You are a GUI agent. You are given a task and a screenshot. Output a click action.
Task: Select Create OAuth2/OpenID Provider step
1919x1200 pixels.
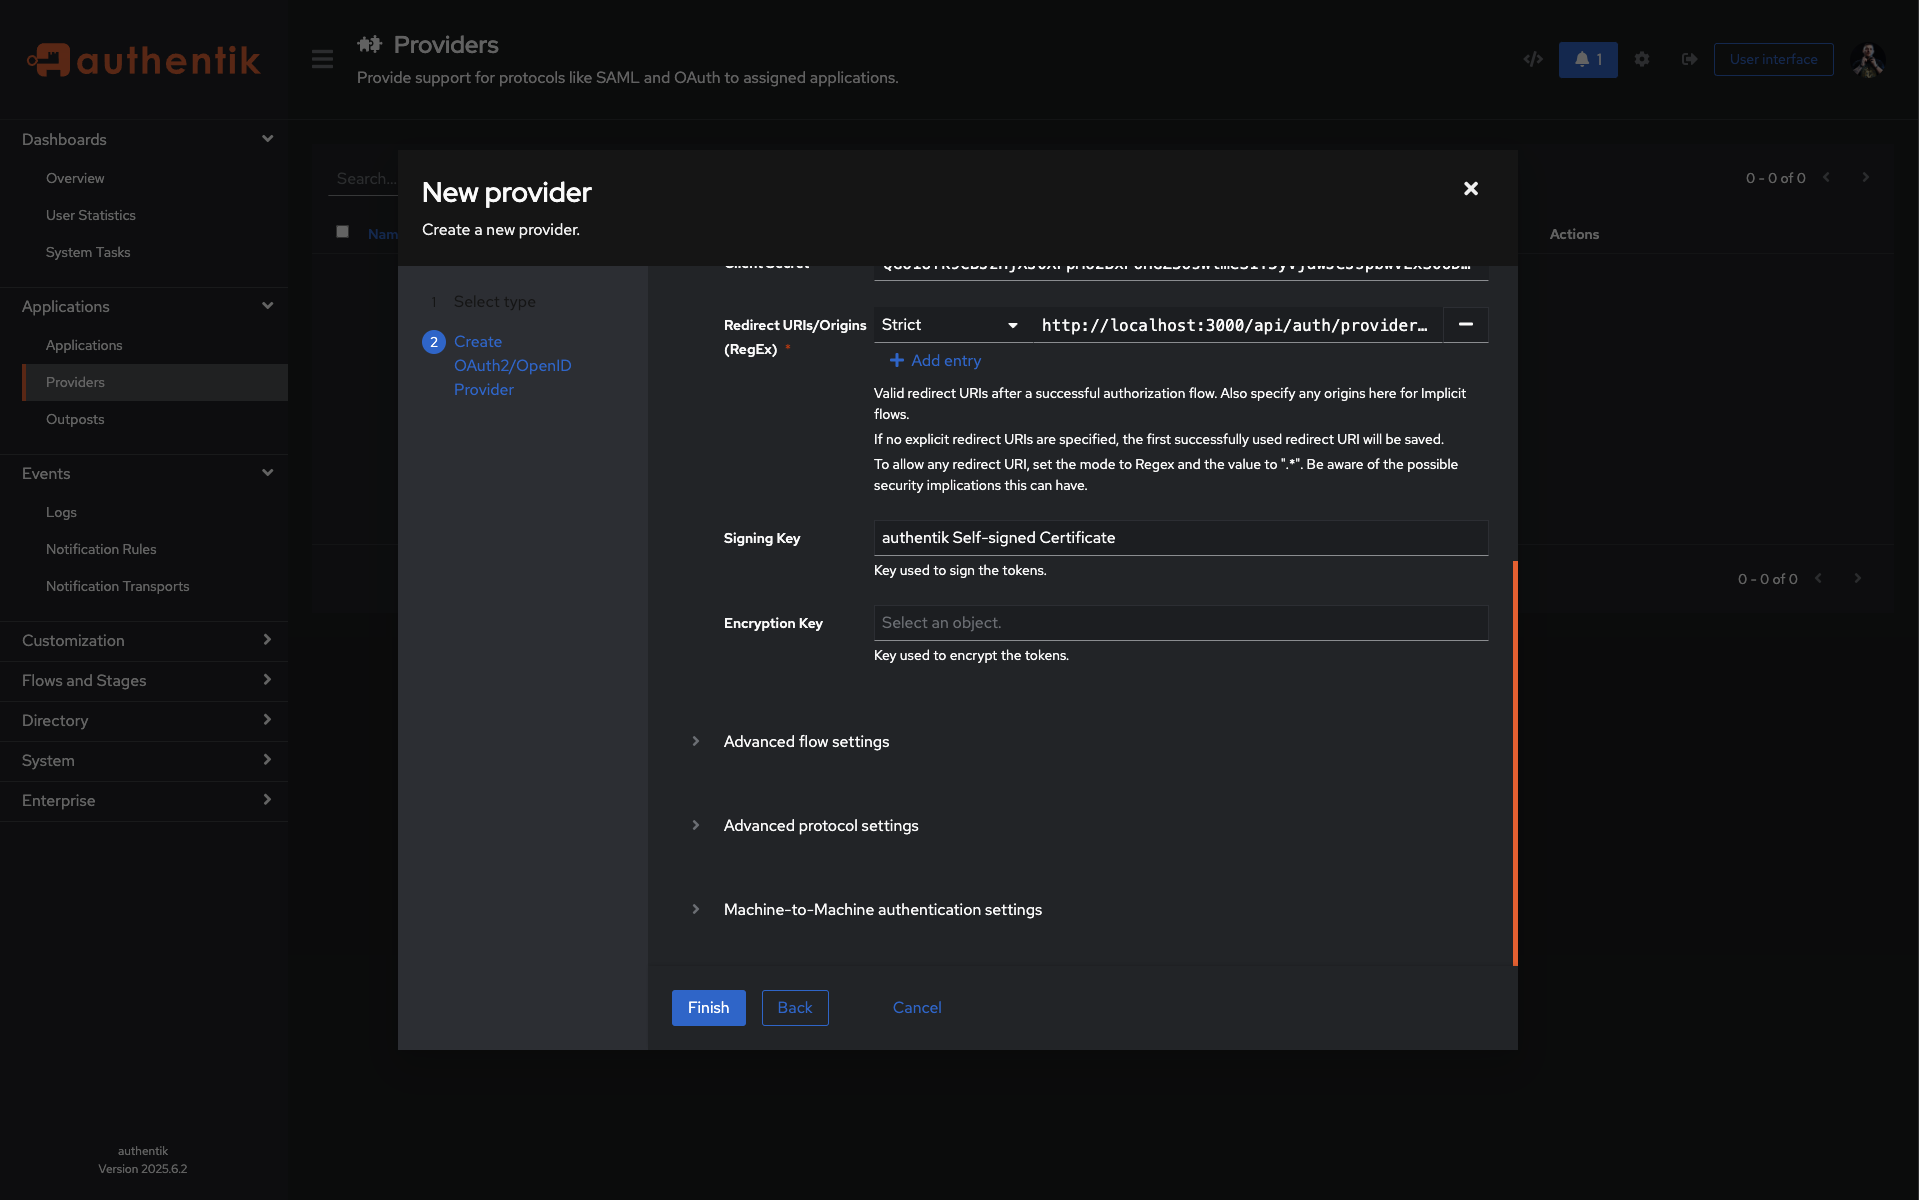pyautogui.click(x=512, y=365)
